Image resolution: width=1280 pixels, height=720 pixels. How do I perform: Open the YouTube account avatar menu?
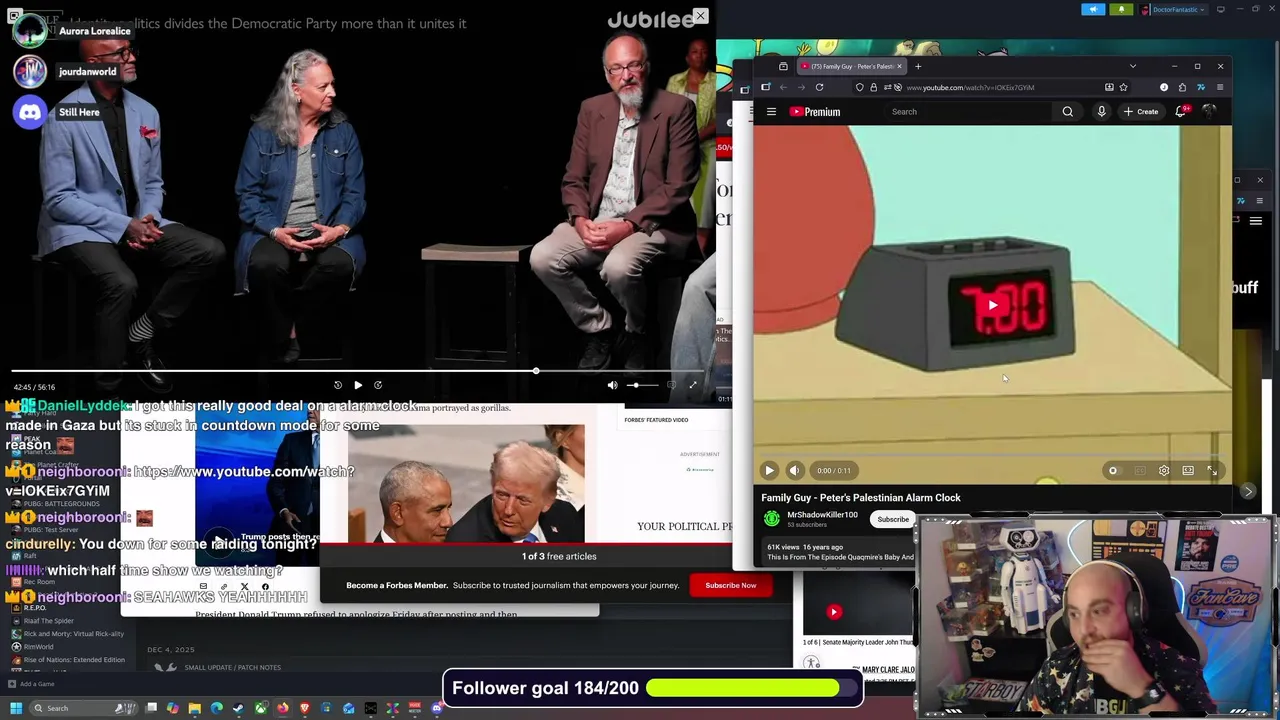tap(1210, 111)
